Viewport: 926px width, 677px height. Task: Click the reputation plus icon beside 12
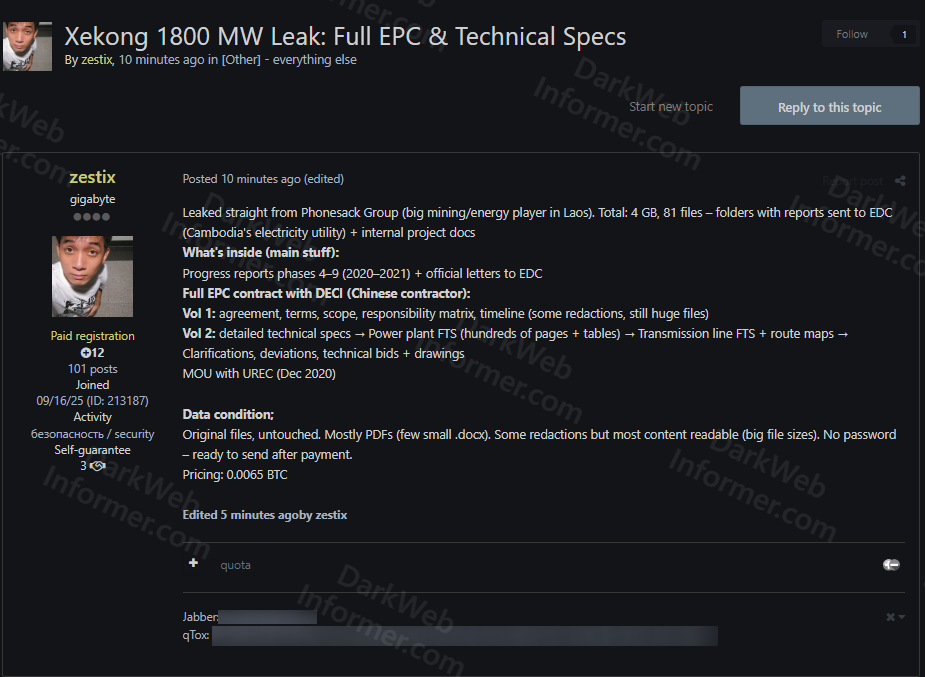click(x=86, y=353)
